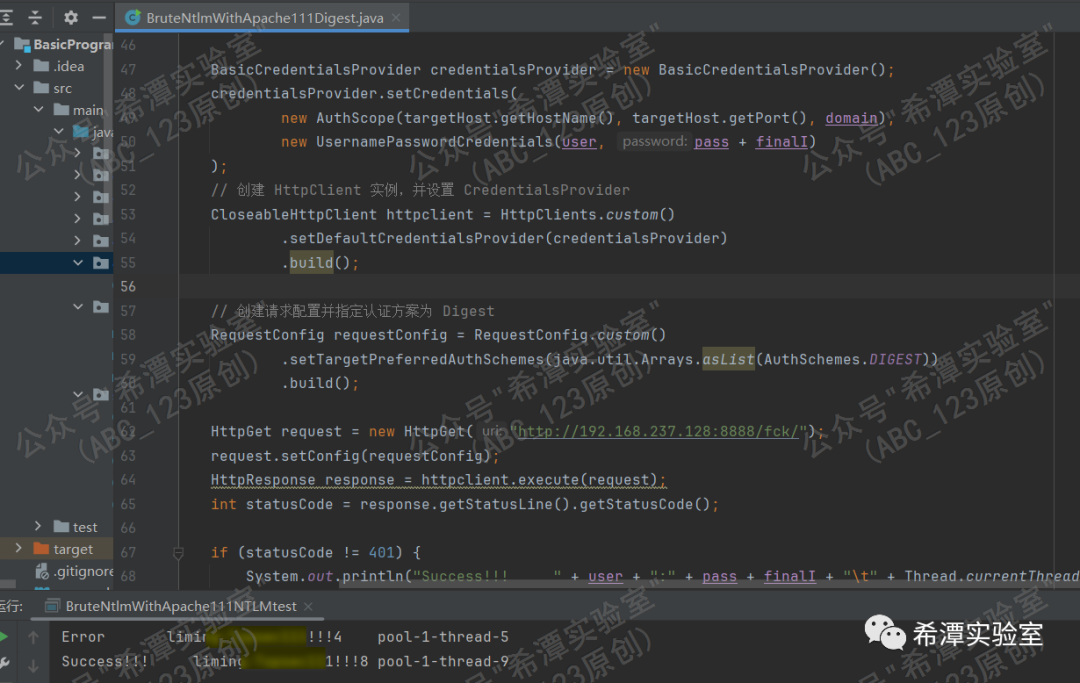1080x683 pixels.
Task: Click AuthSchemes.DIGEST constant
Action: (842, 359)
